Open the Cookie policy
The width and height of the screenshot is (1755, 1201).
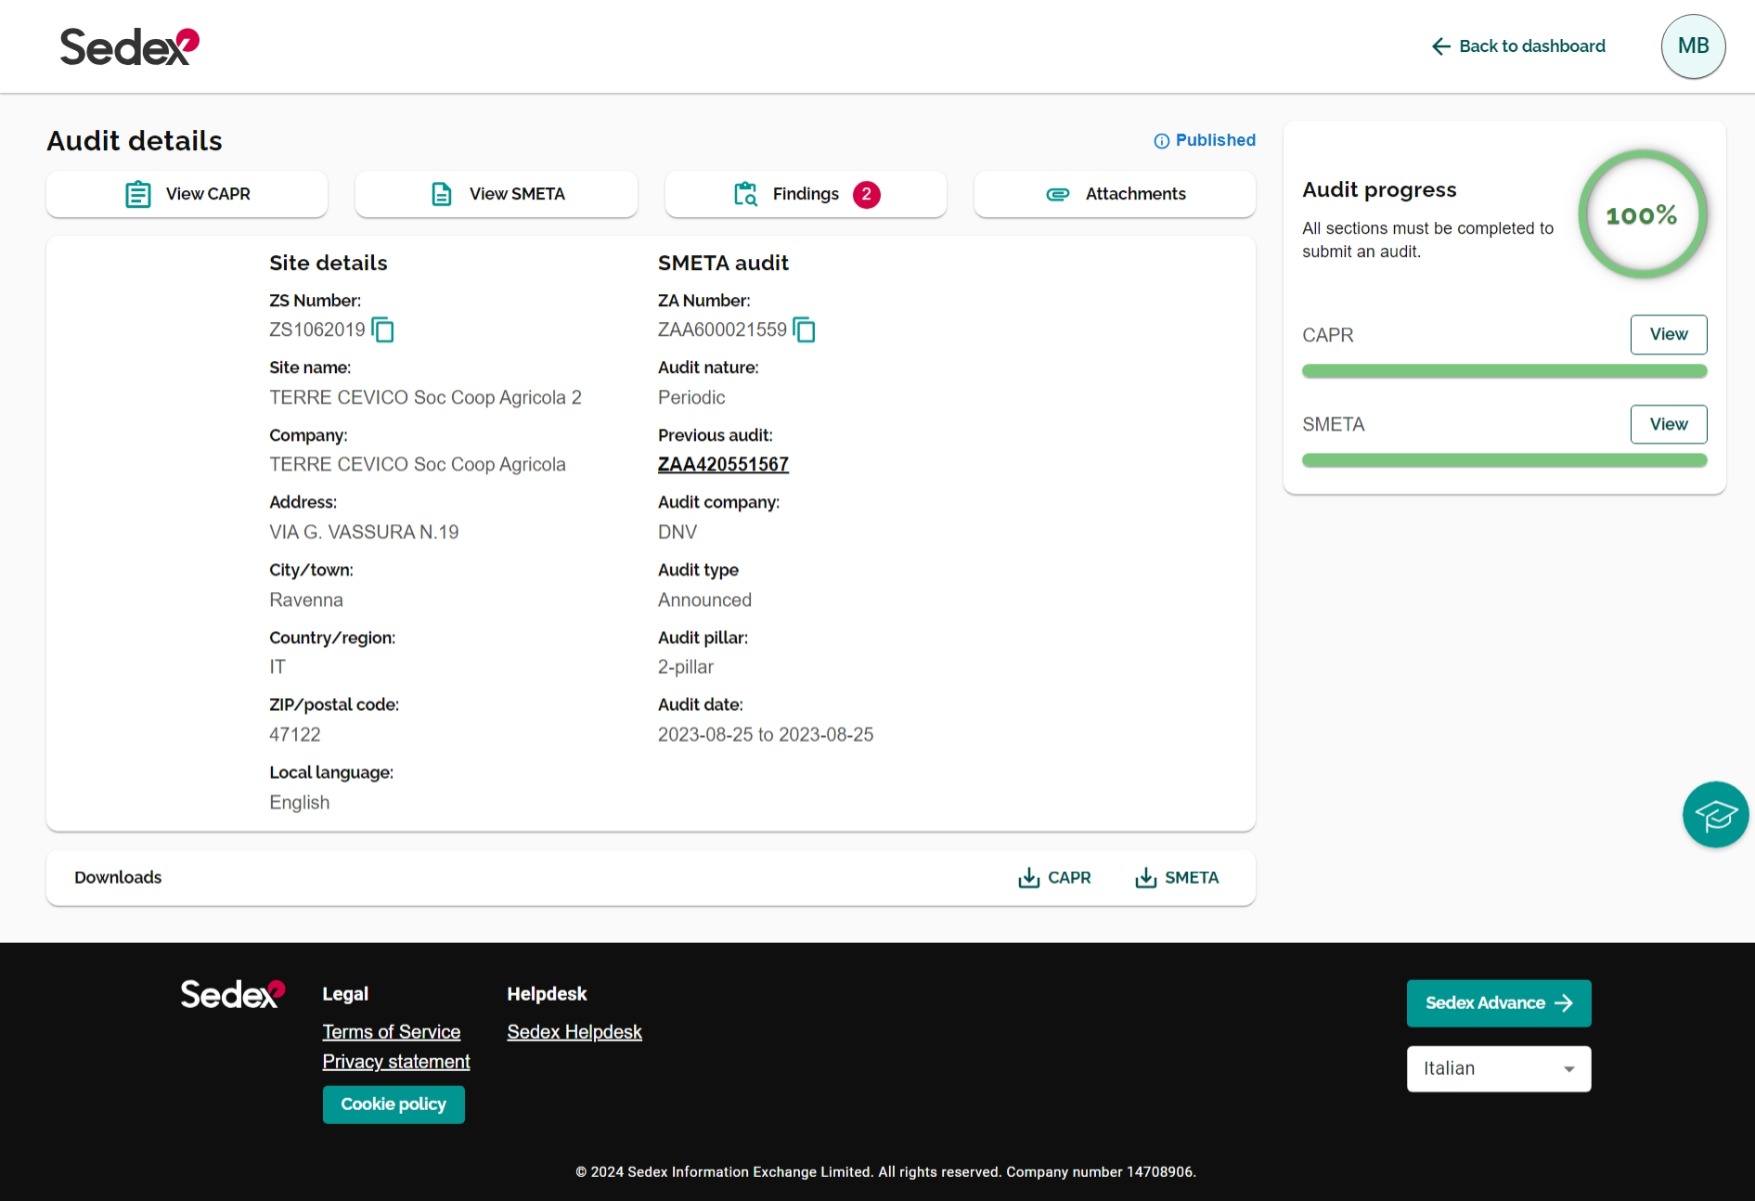(x=393, y=1105)
